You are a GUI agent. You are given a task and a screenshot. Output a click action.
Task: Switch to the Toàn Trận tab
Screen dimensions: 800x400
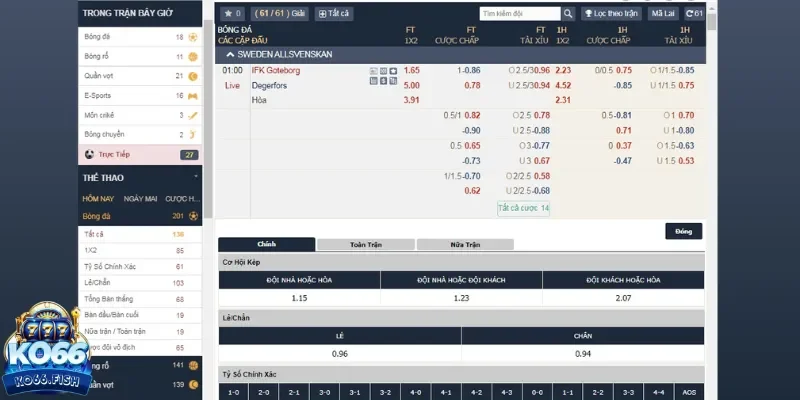click(365, 244)
